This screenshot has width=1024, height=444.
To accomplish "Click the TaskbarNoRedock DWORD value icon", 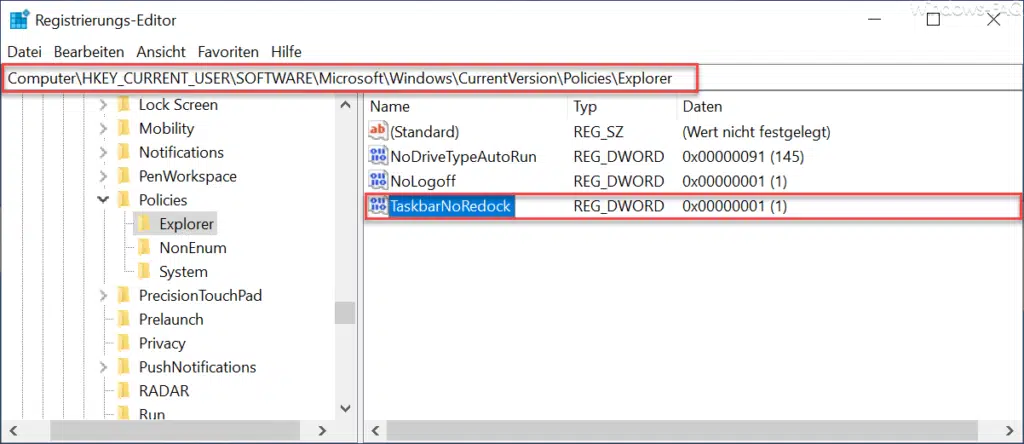I will tap(378, 206).
